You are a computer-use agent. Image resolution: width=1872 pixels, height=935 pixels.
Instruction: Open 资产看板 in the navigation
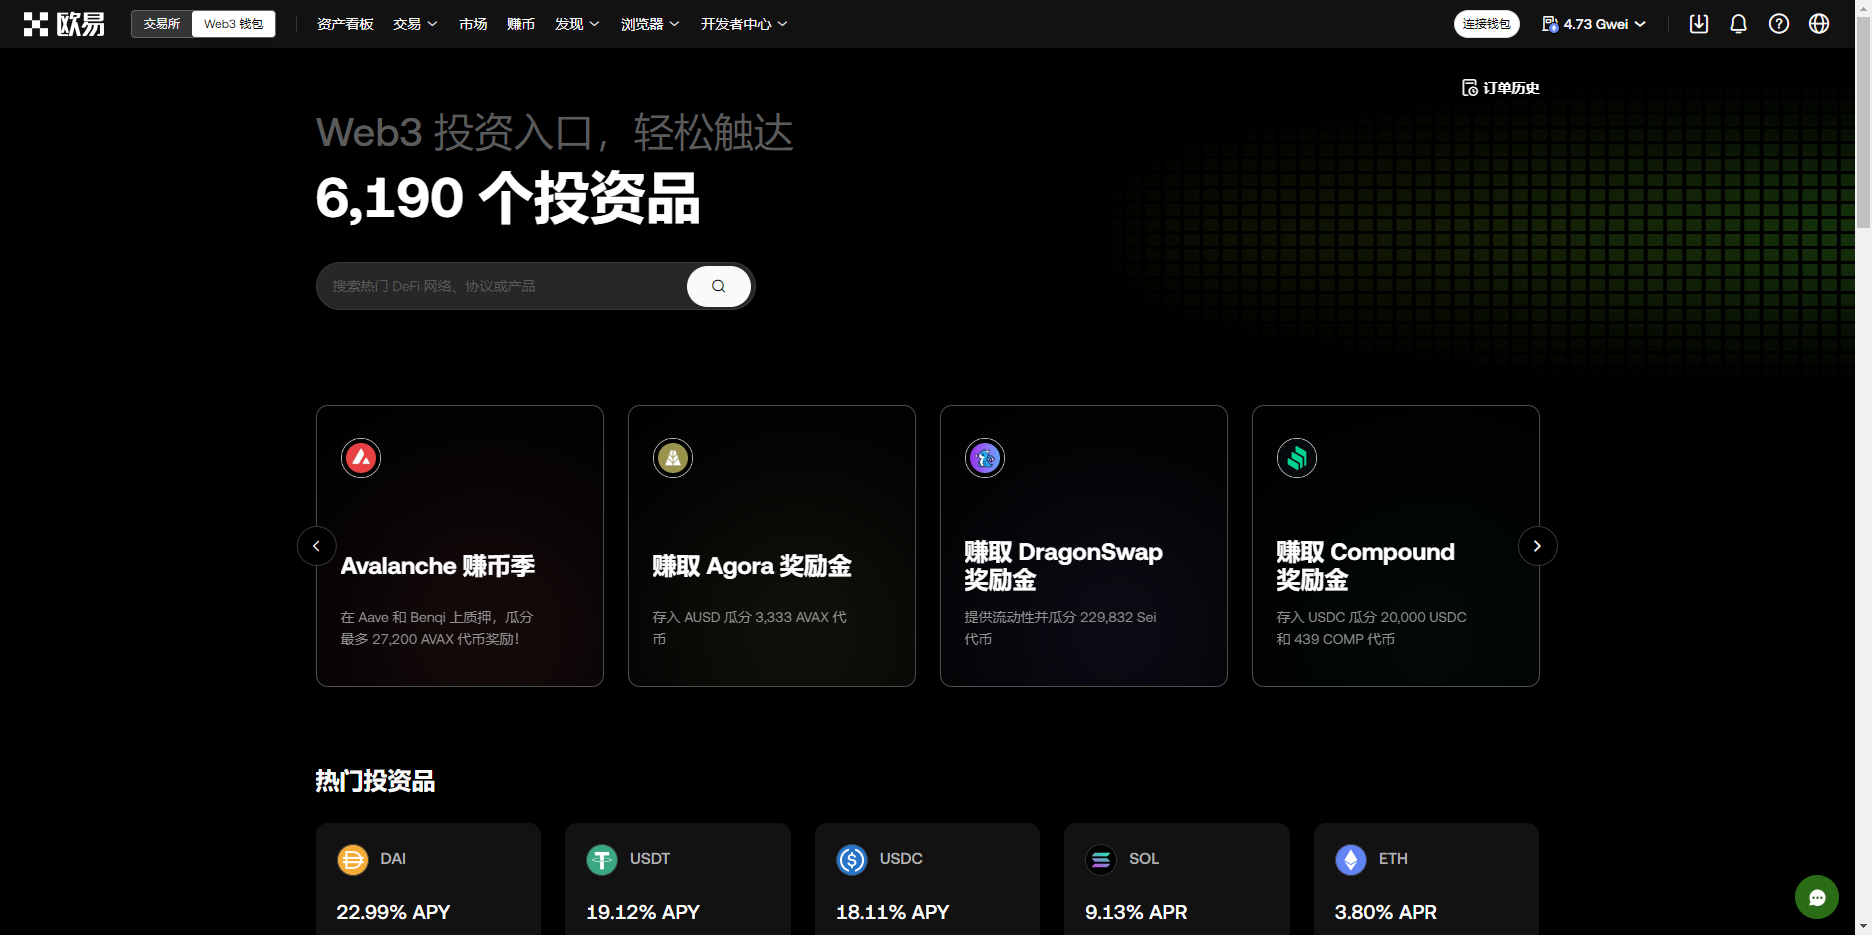point(345,24)
